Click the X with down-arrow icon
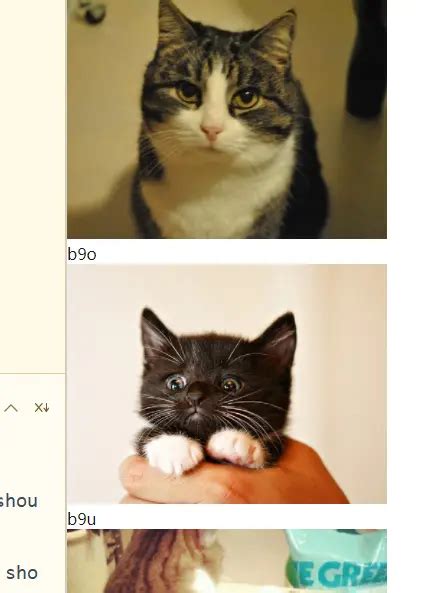 point(42,408)
